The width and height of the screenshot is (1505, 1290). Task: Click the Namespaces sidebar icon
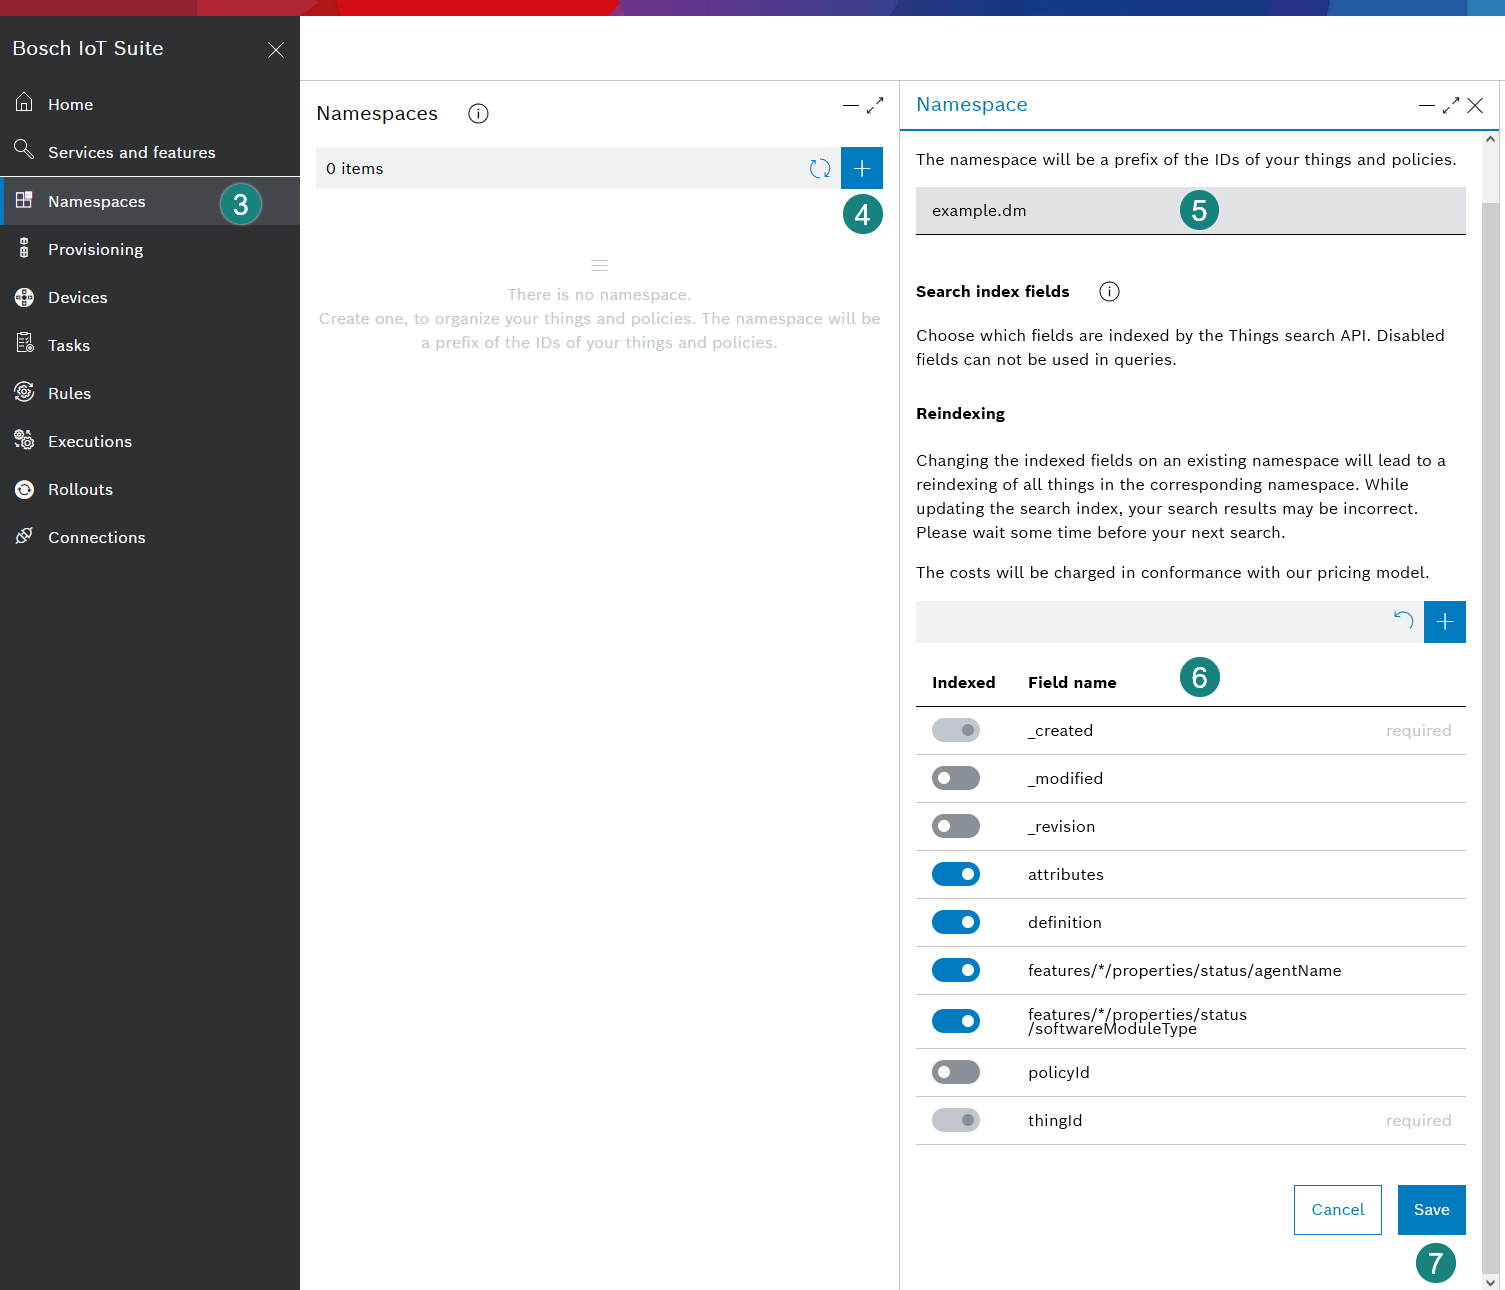coord(24,200)
